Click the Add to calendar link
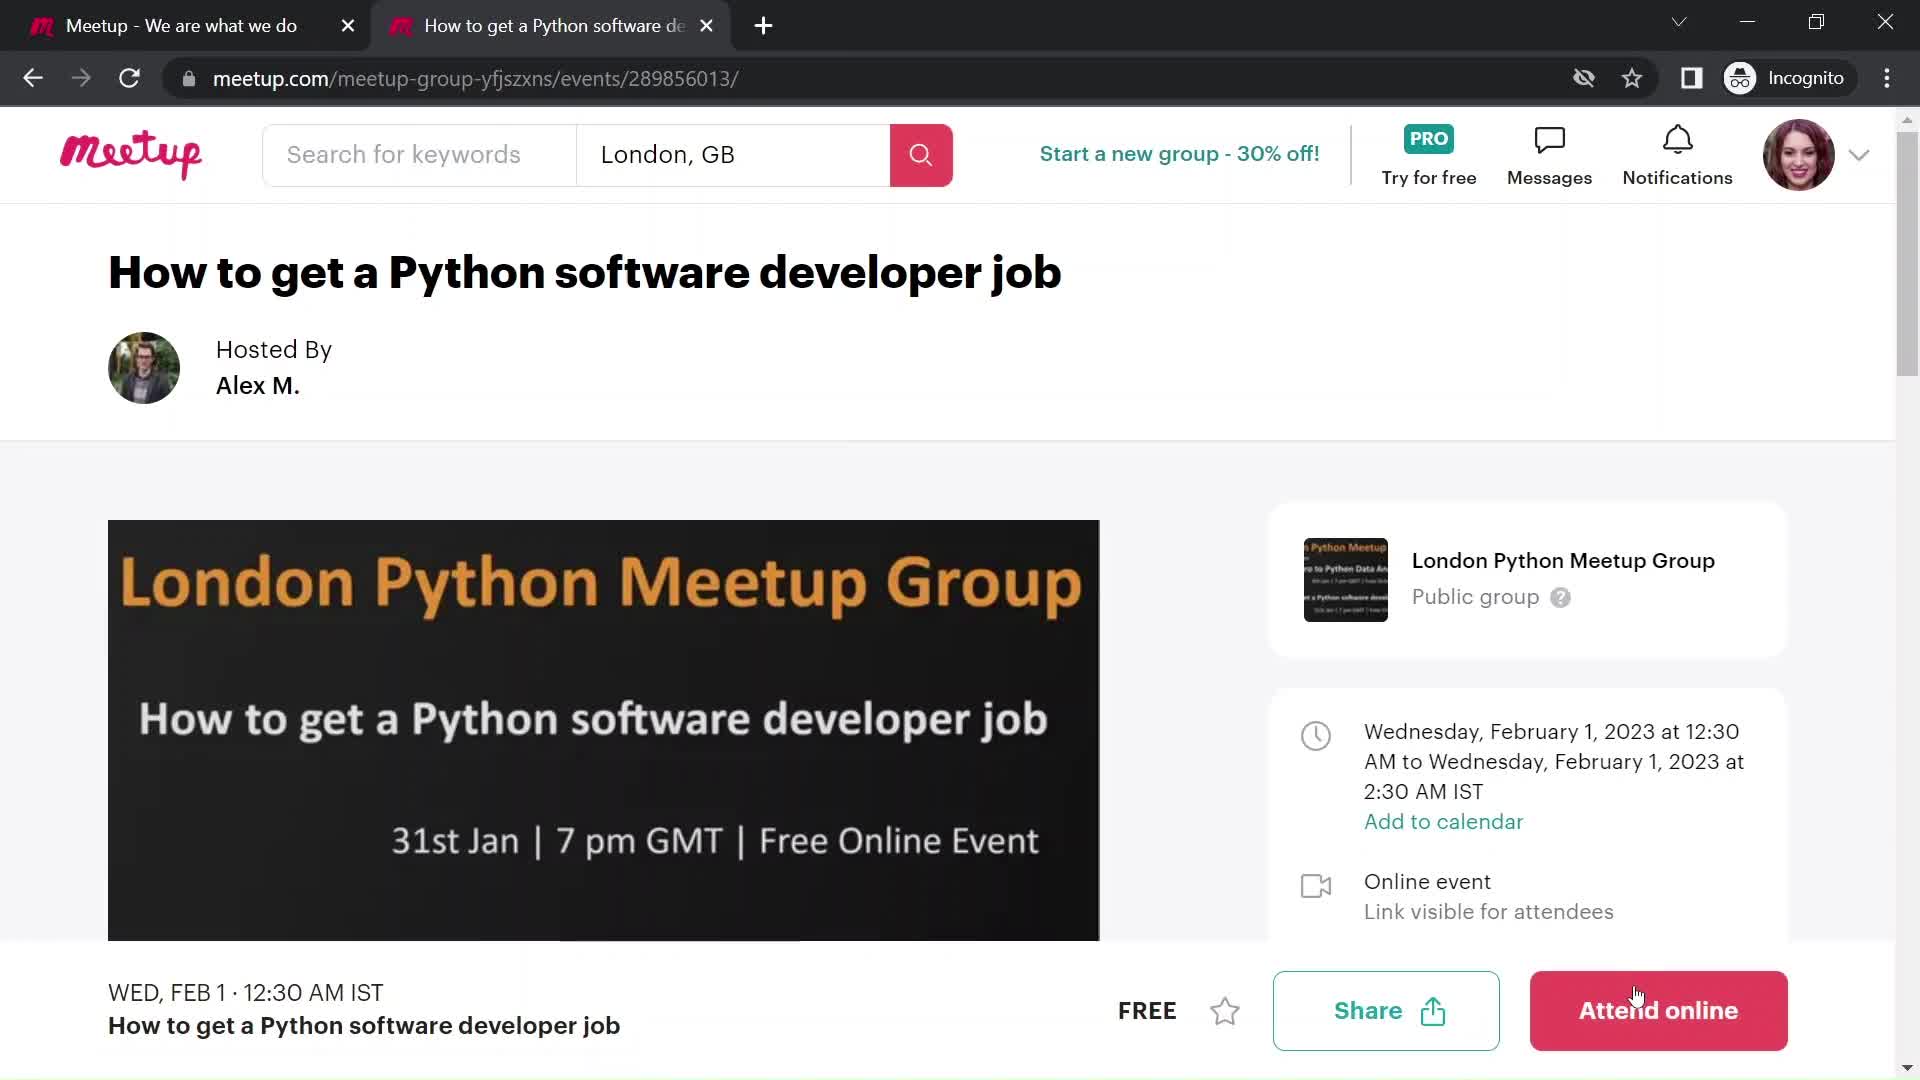 [1444, 822]
